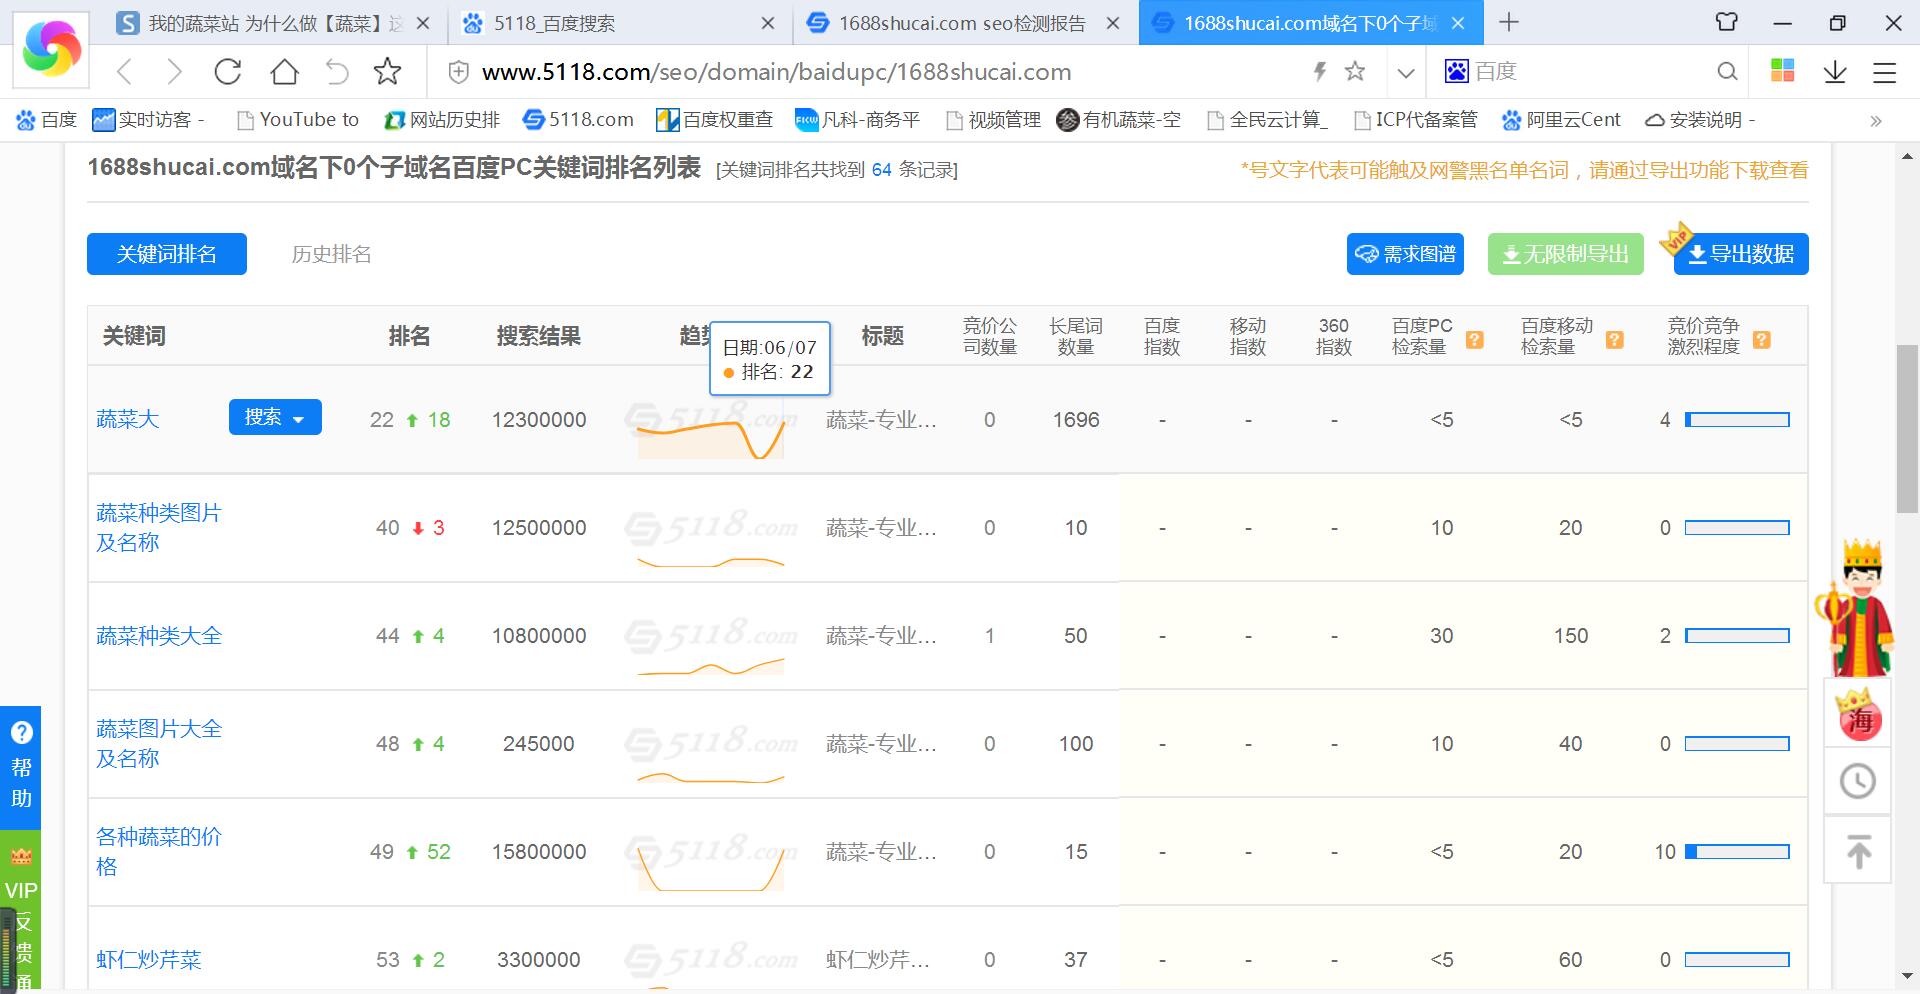Open the 网站历史排 bookmark
This screenshot has width=1920, height=994.
tap(442, 120)
